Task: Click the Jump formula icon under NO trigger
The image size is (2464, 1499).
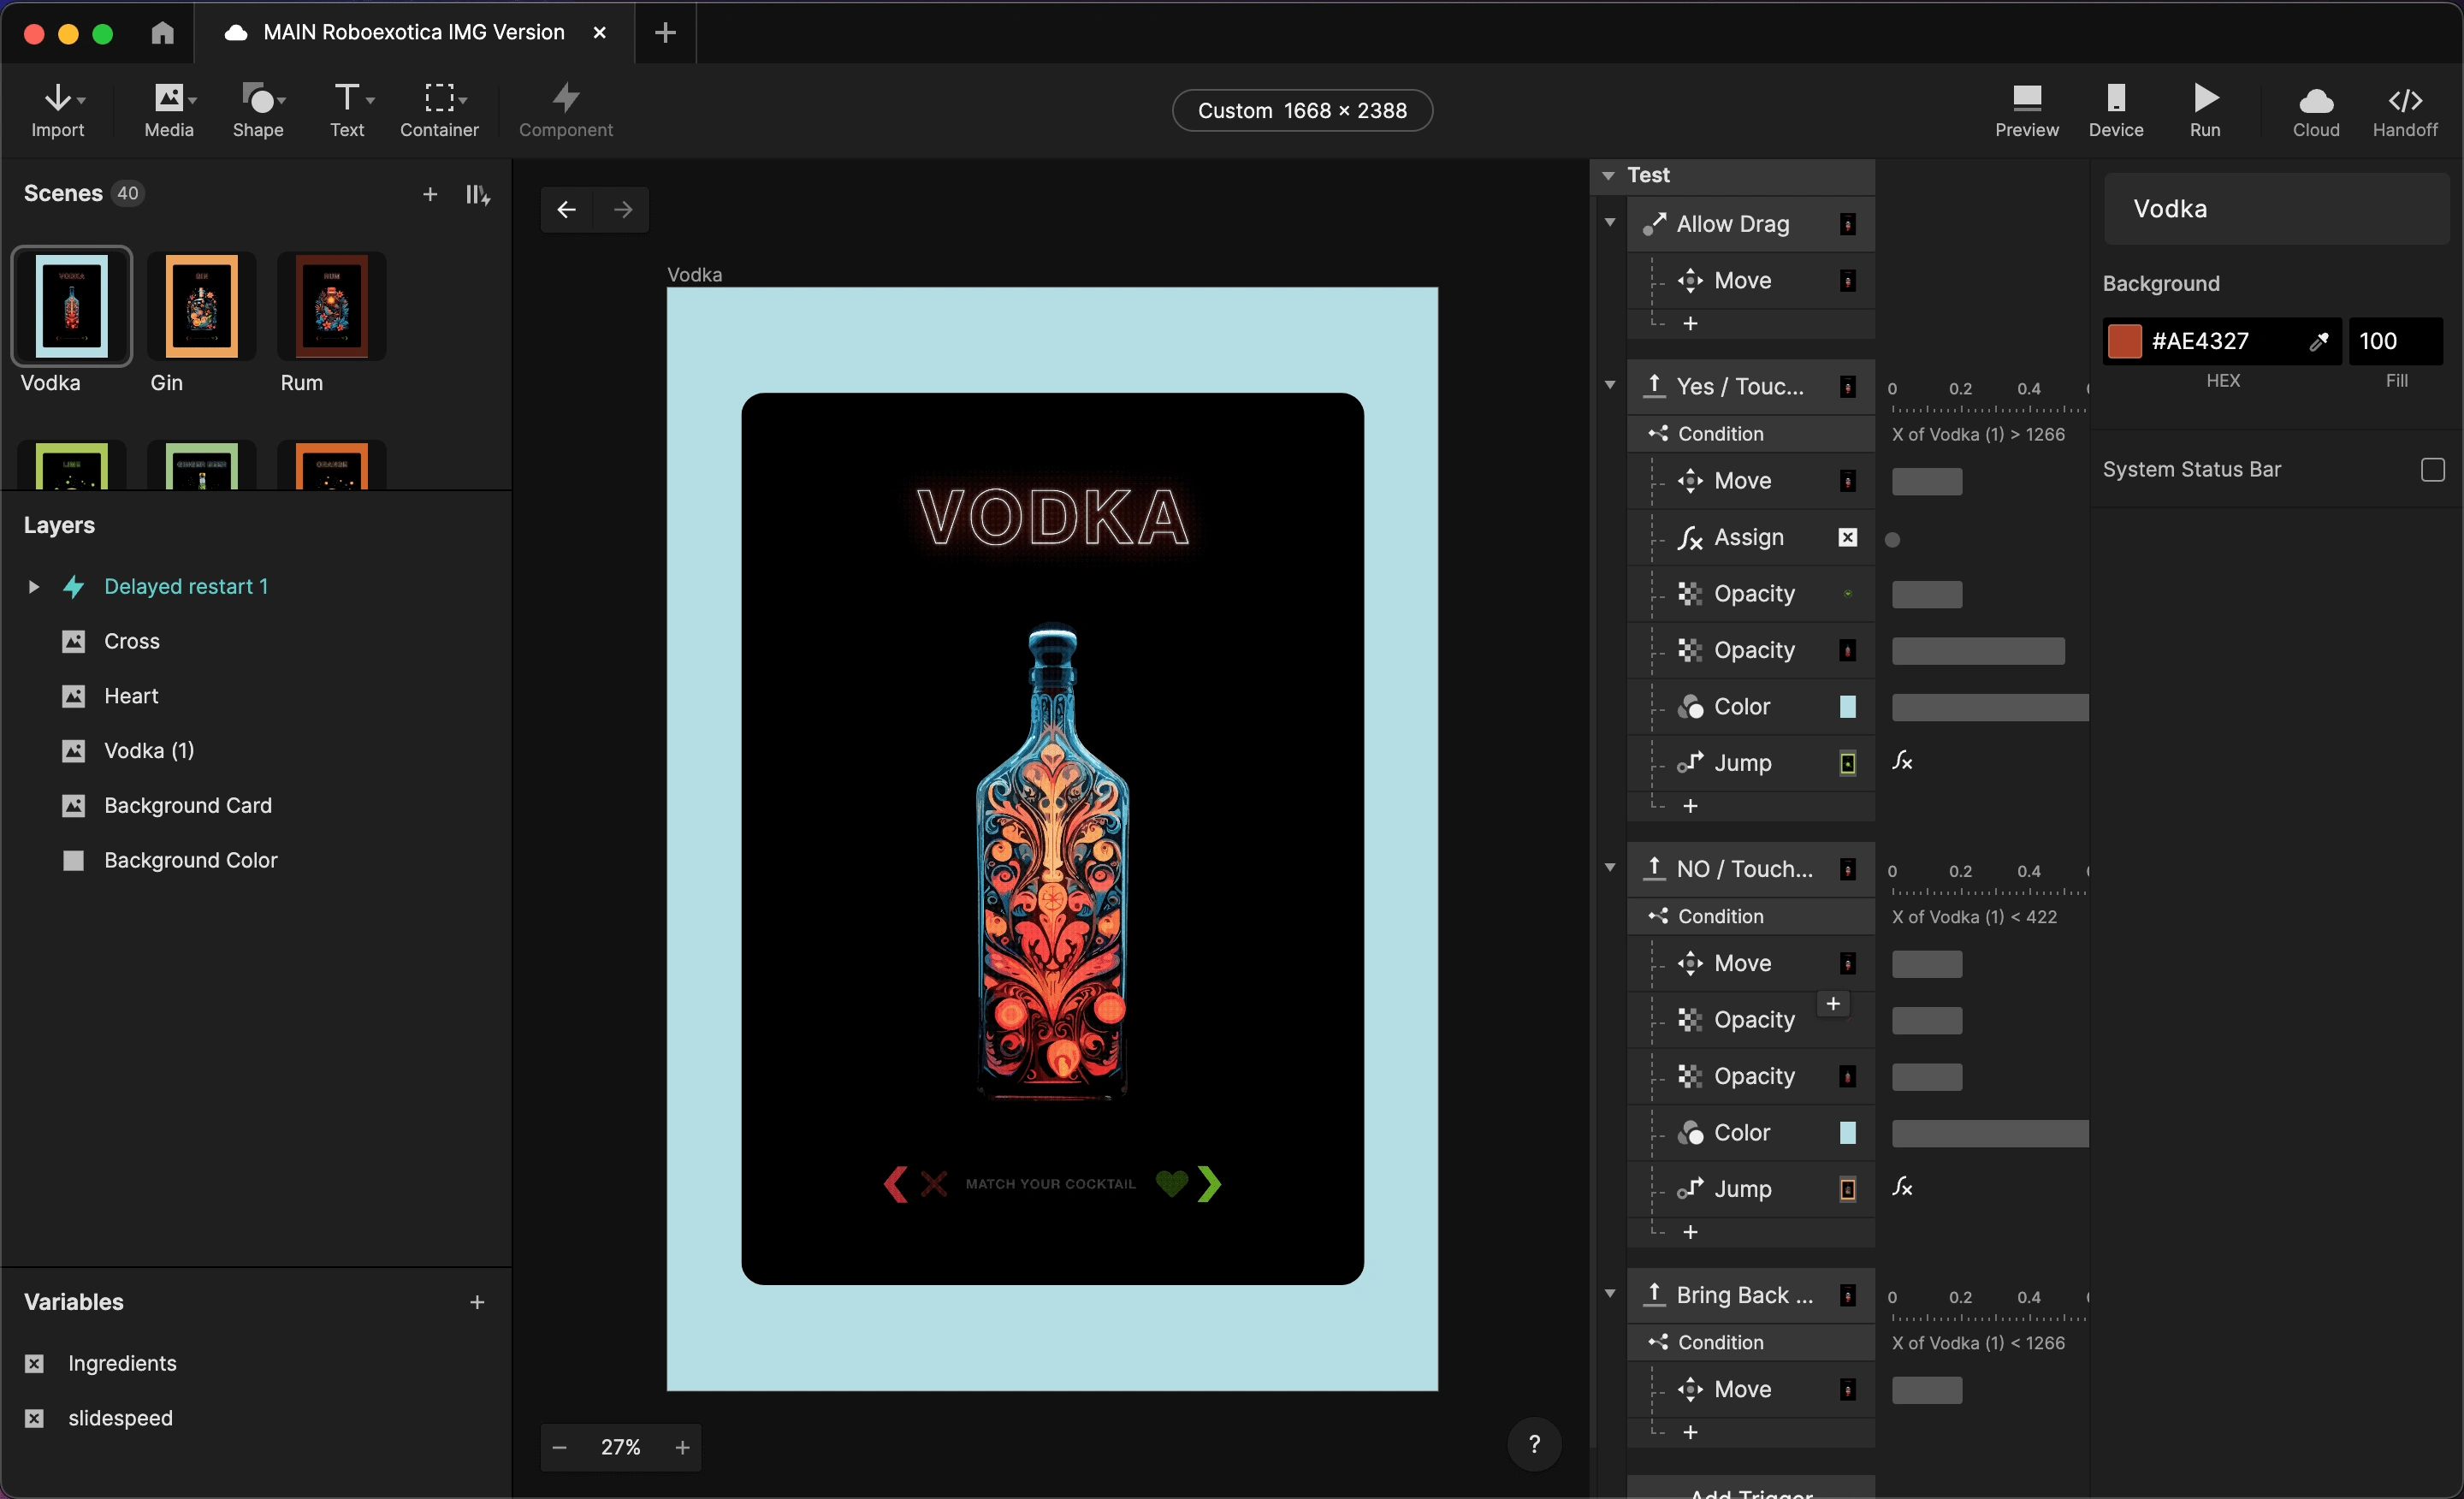Action: [x=1902, y=1188]
